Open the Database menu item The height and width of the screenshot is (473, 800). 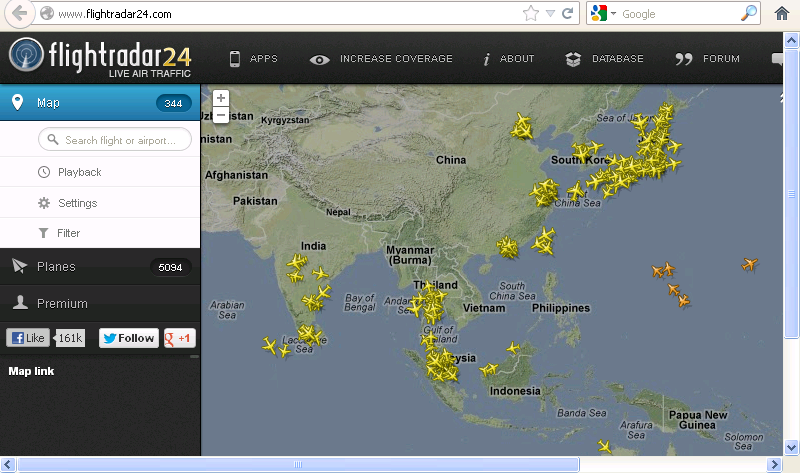604,59
